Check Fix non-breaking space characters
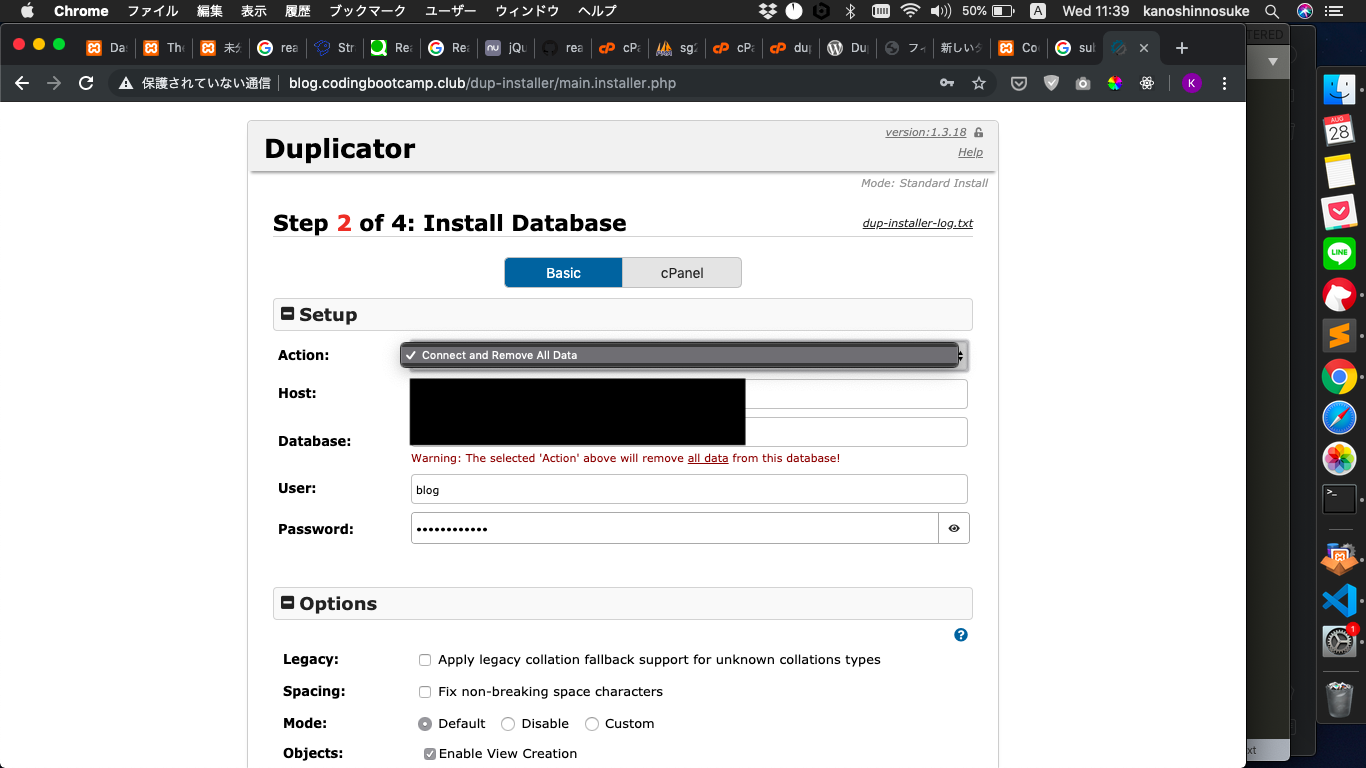Image resolution: width=1366 pixels, height=768 pixels. click(425, 691)
